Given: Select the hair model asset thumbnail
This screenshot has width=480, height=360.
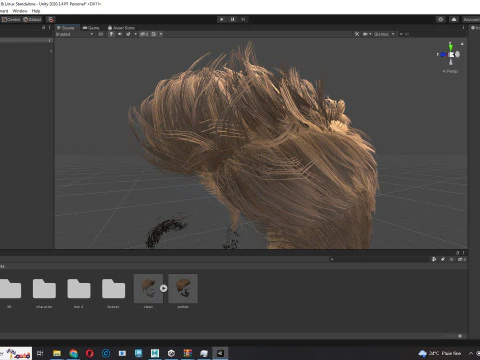Looking at the screenshot, I should tap(148, 289).
